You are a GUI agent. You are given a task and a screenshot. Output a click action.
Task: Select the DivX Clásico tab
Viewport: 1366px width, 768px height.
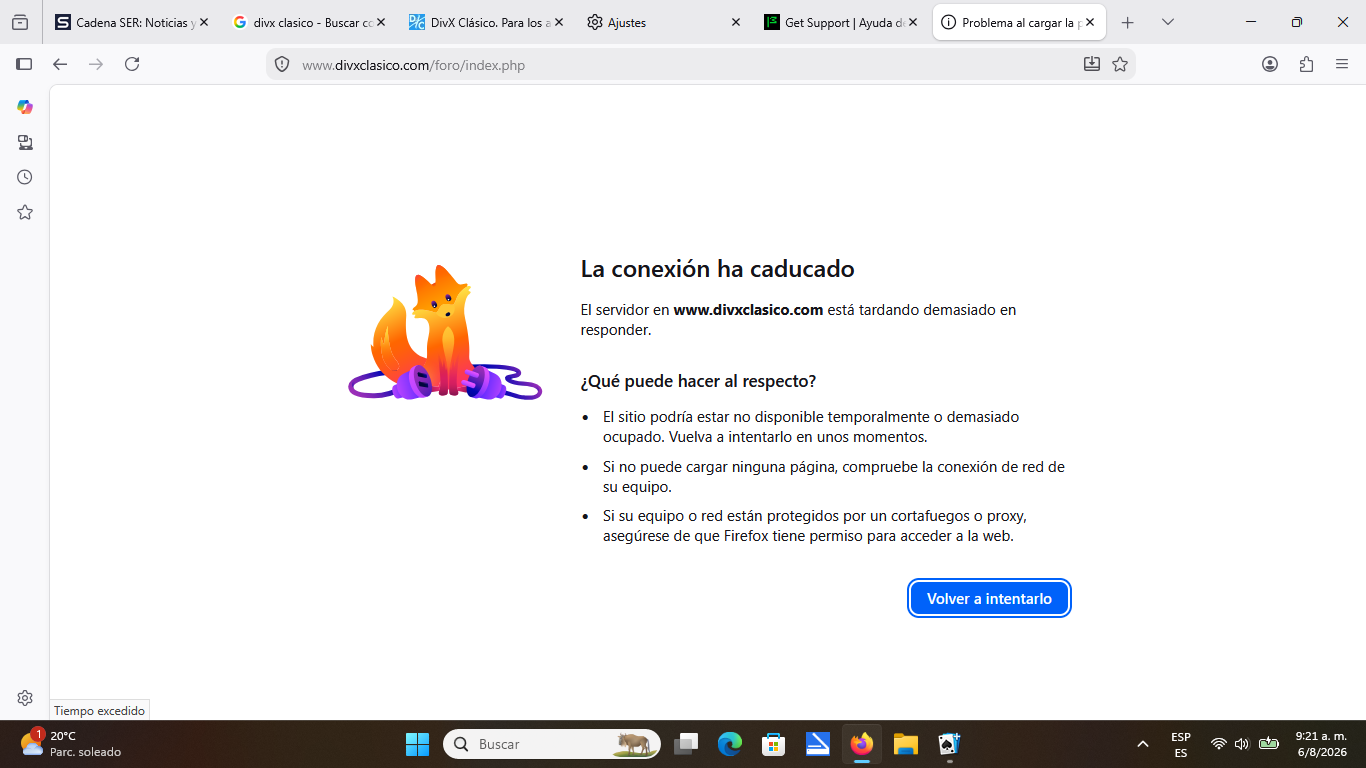pos(486,22)
